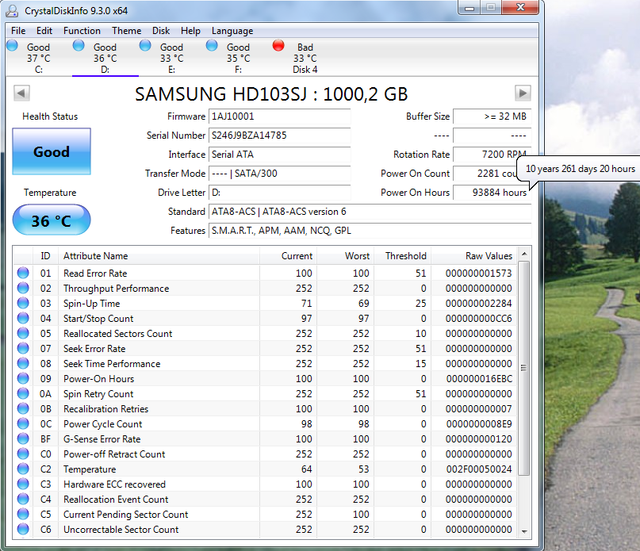Go to next disk with right arrow
The width and height of the screenshot is (640, 551).
[x=523, y=93]
